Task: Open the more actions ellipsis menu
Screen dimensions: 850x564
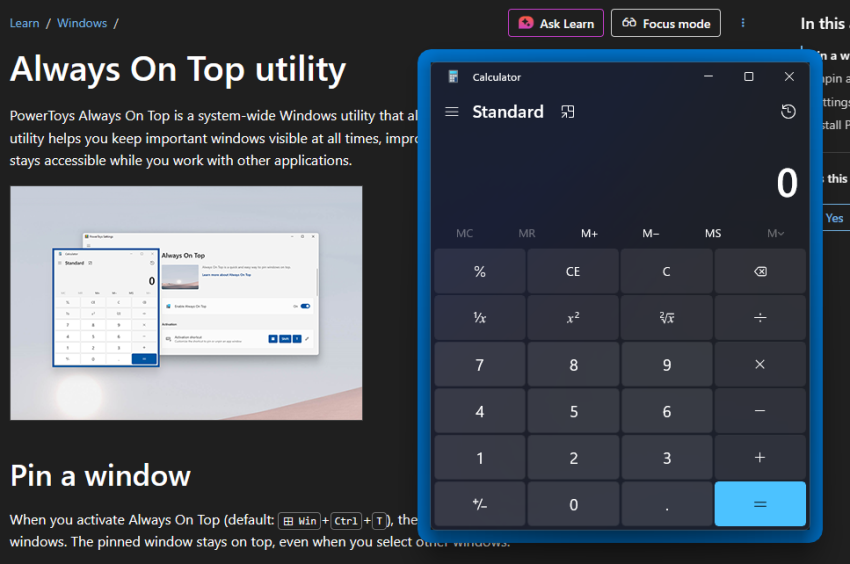Action: click(743, 23)
